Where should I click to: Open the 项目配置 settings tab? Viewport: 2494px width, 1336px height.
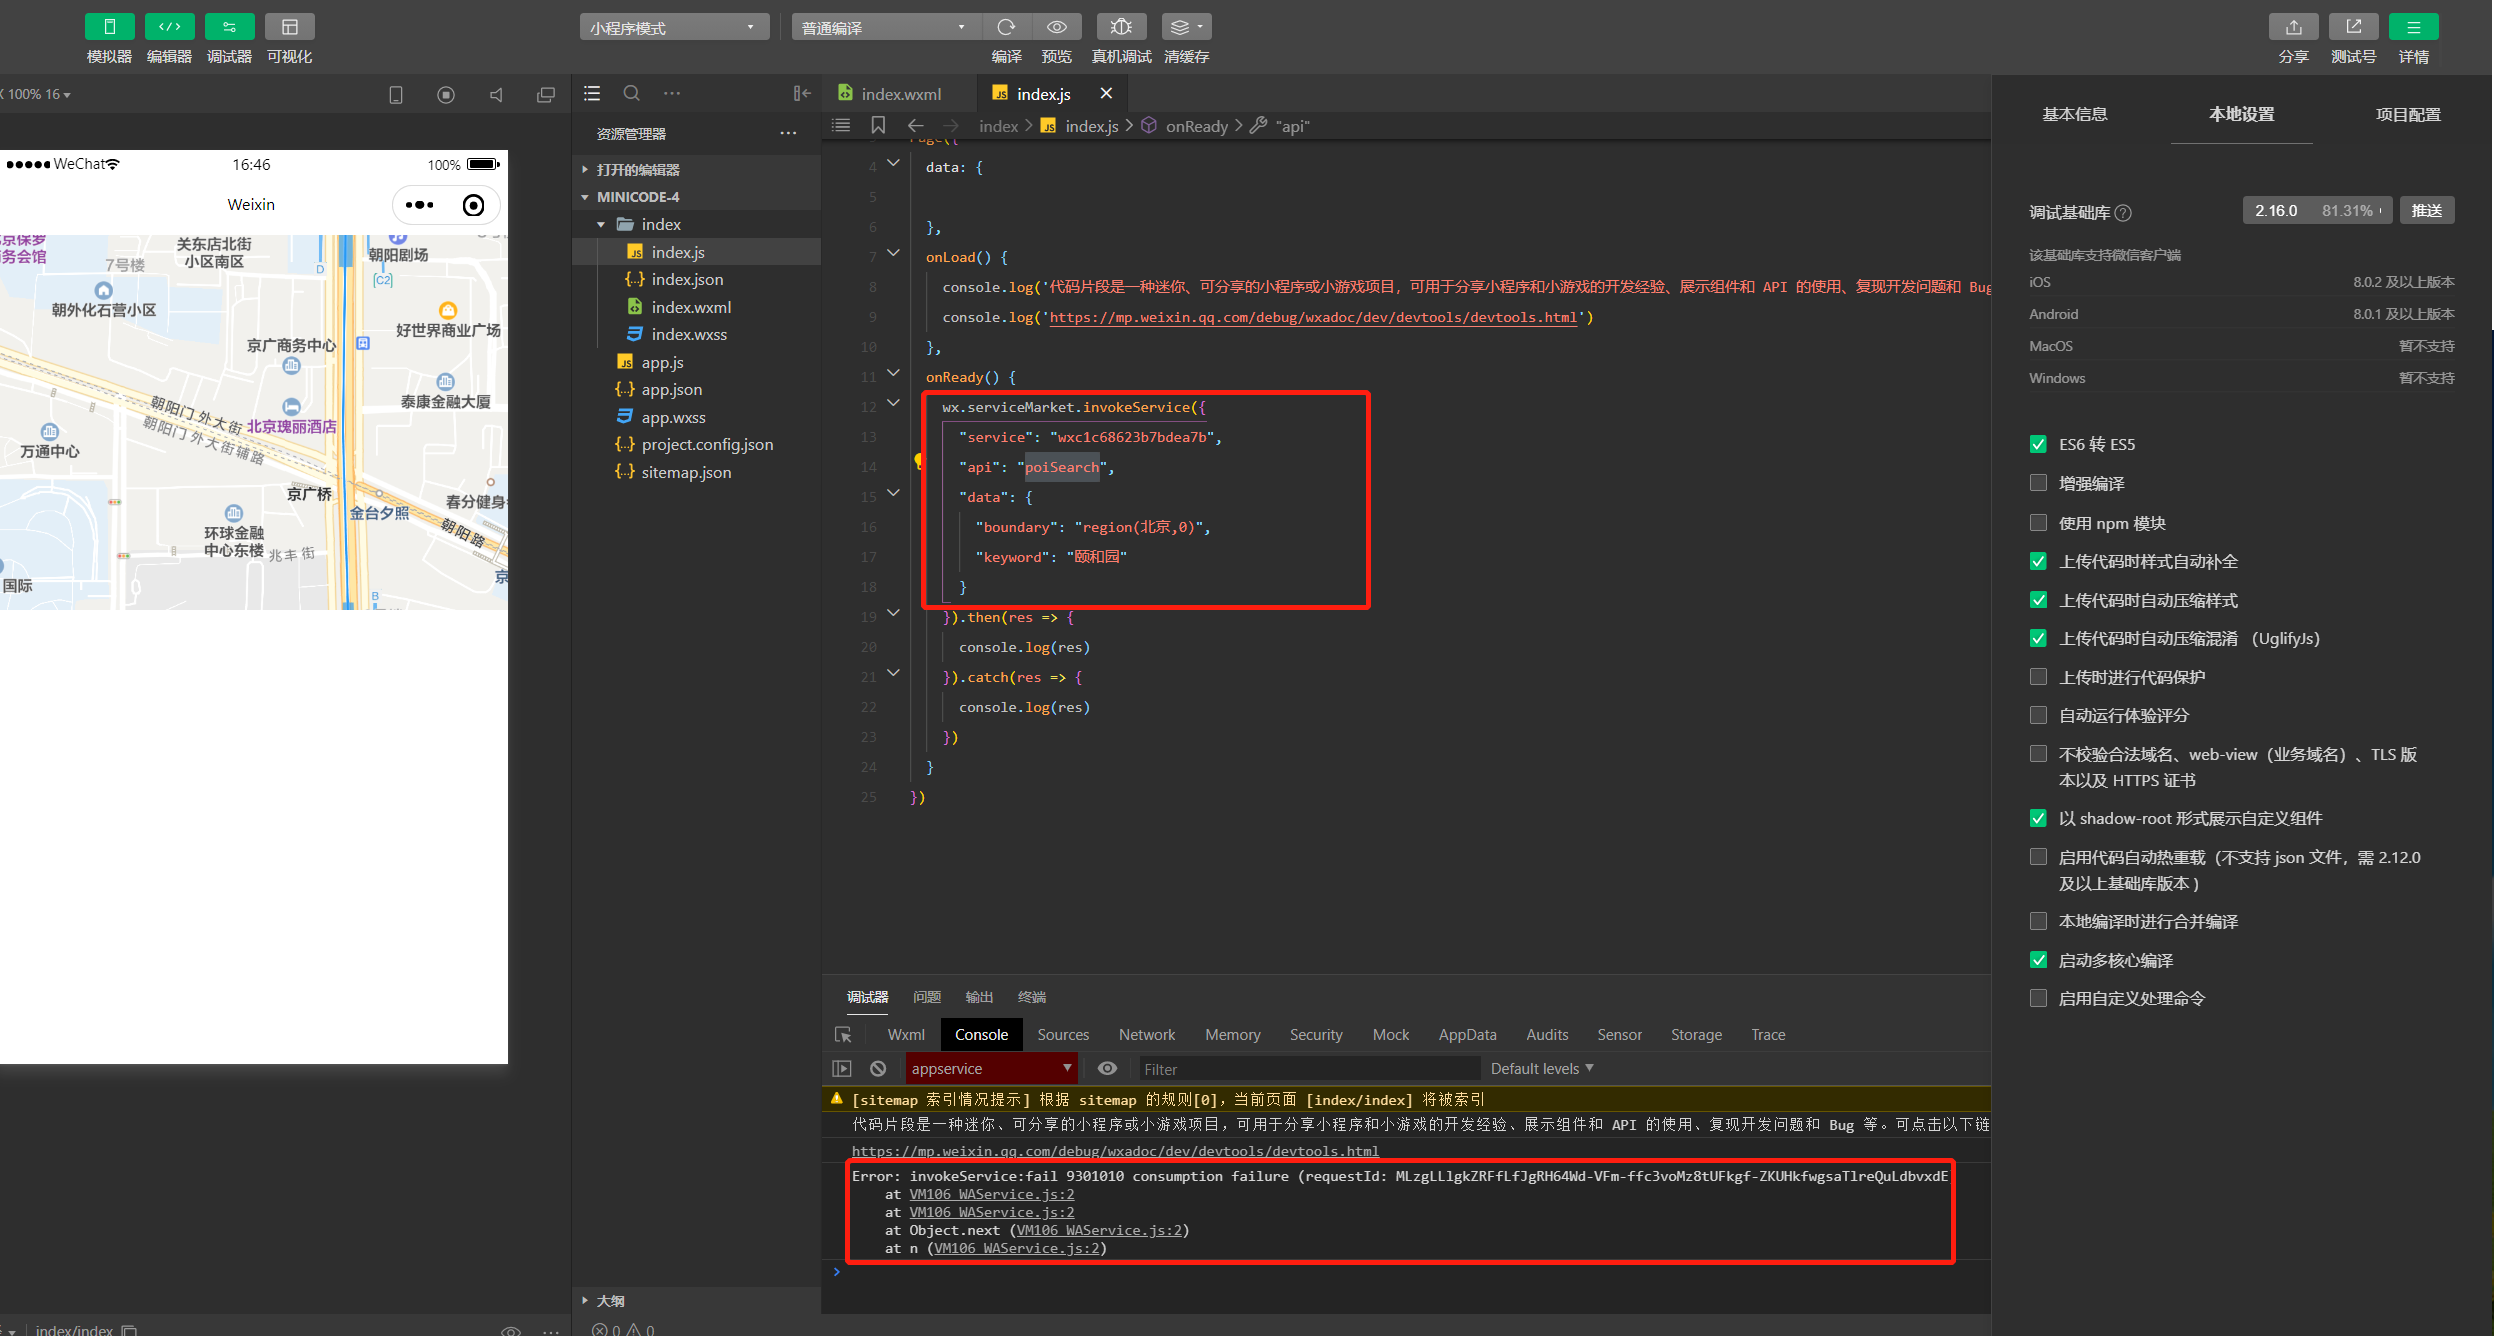pyautogui.click(x=2407, y=114)
